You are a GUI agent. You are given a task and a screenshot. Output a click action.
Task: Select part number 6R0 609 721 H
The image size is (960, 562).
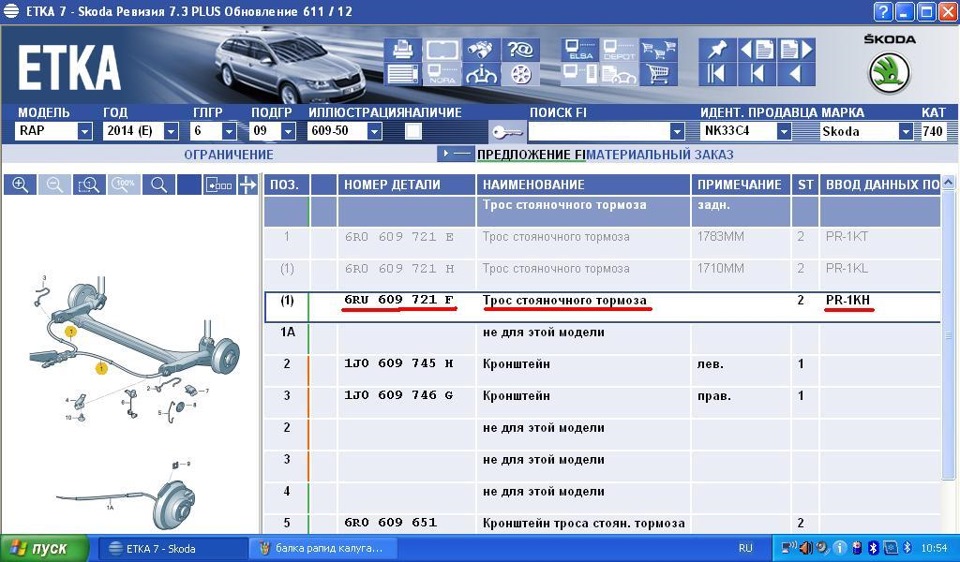click(399, 269)
